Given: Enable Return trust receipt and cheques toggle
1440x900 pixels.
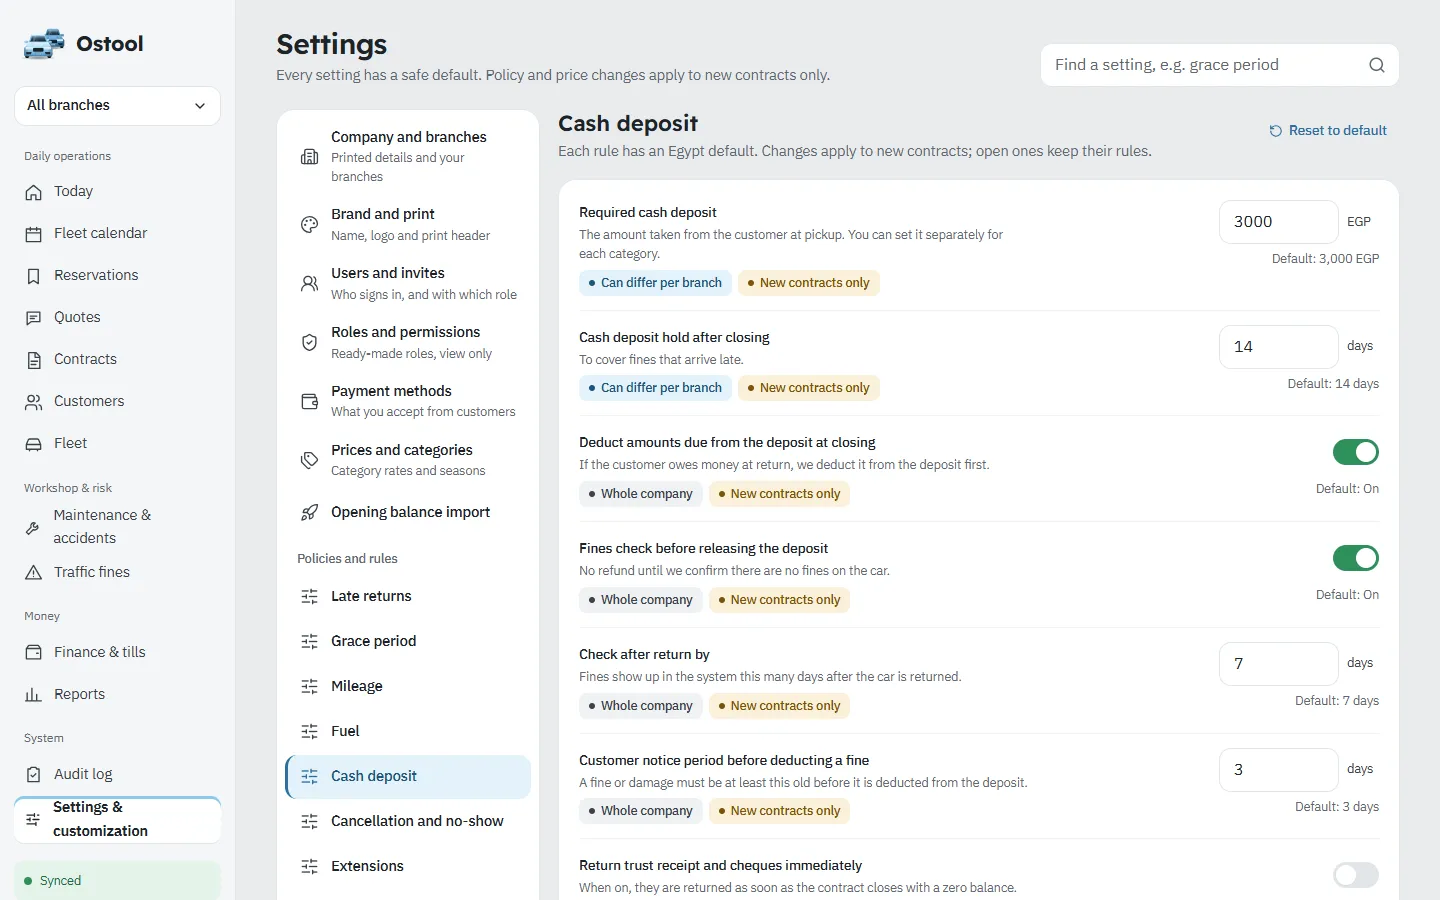Looking at the screenshot, I should [x=1356, y=875].
